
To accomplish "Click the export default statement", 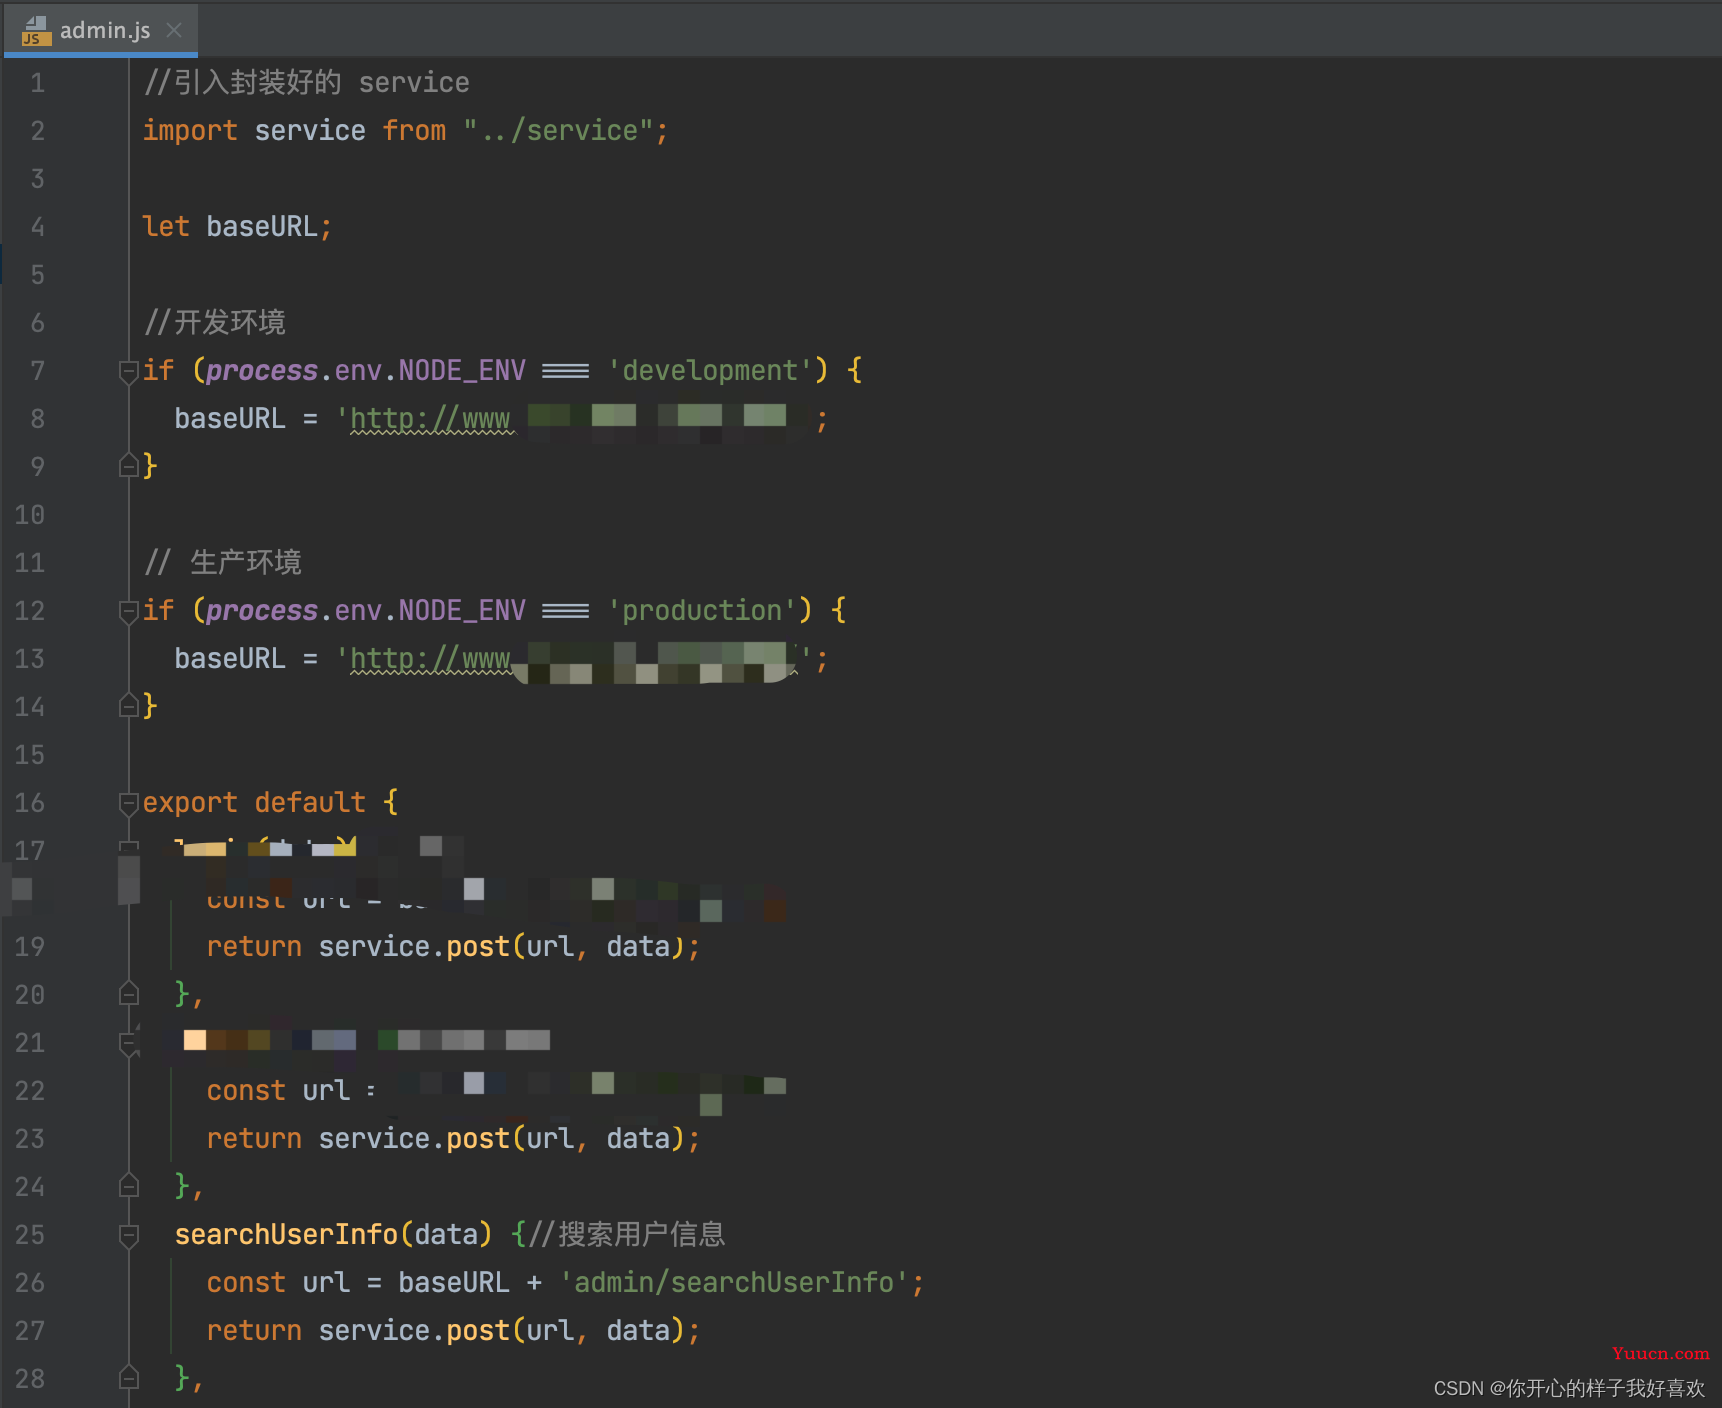I will (254, 803).
